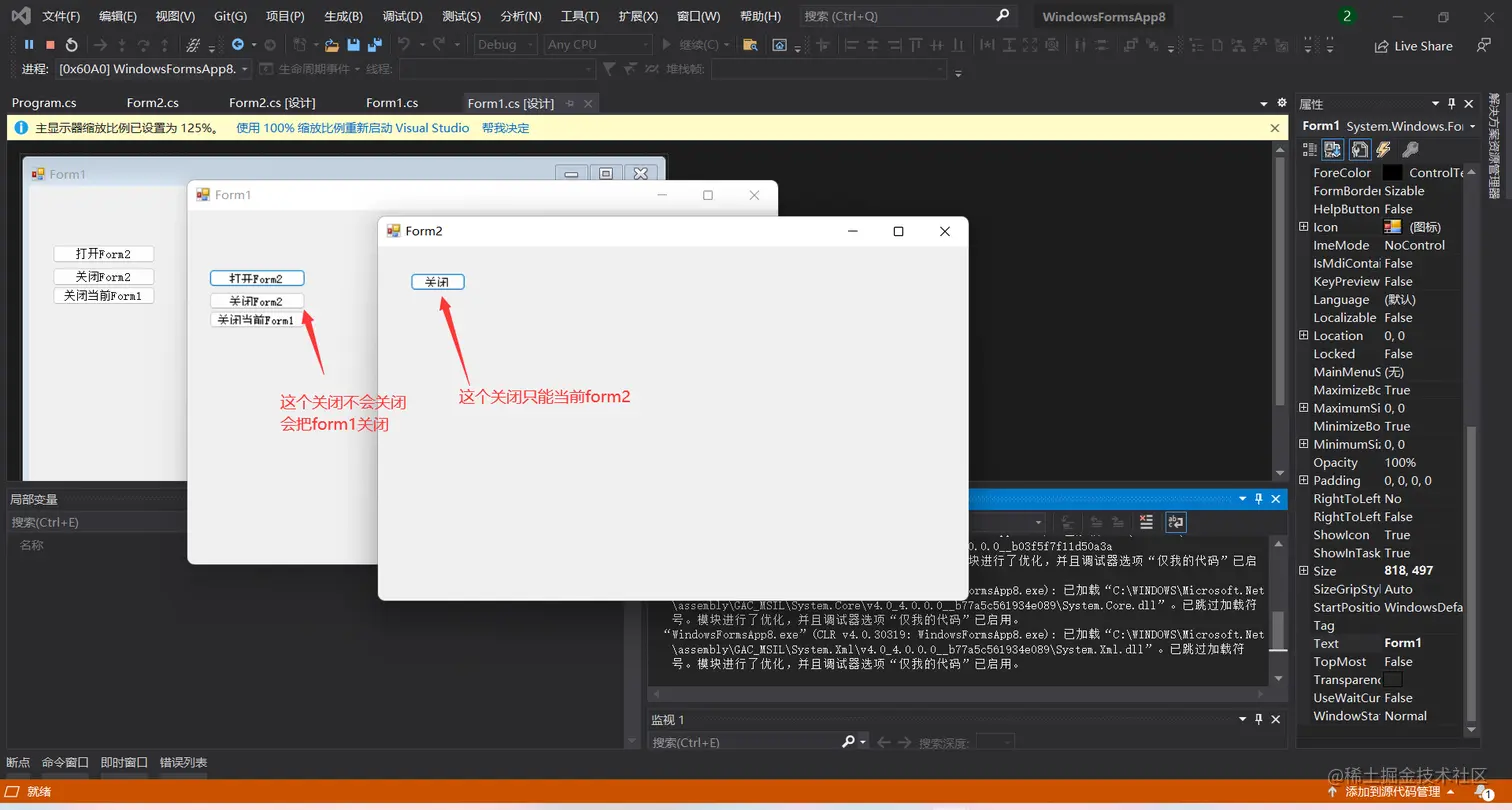1512x810 pixels.
Task: Switch to the Program.cs tab
Action: pos(44,103)
